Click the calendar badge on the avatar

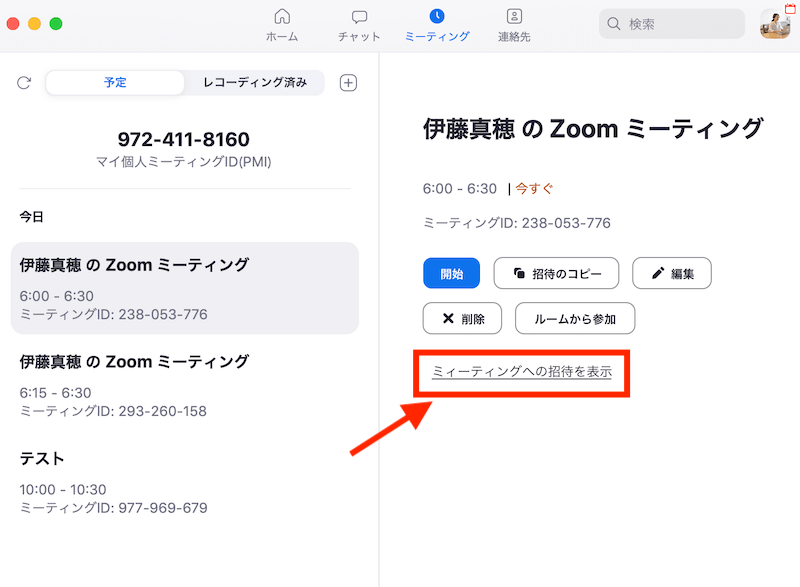tap(790, 9)
